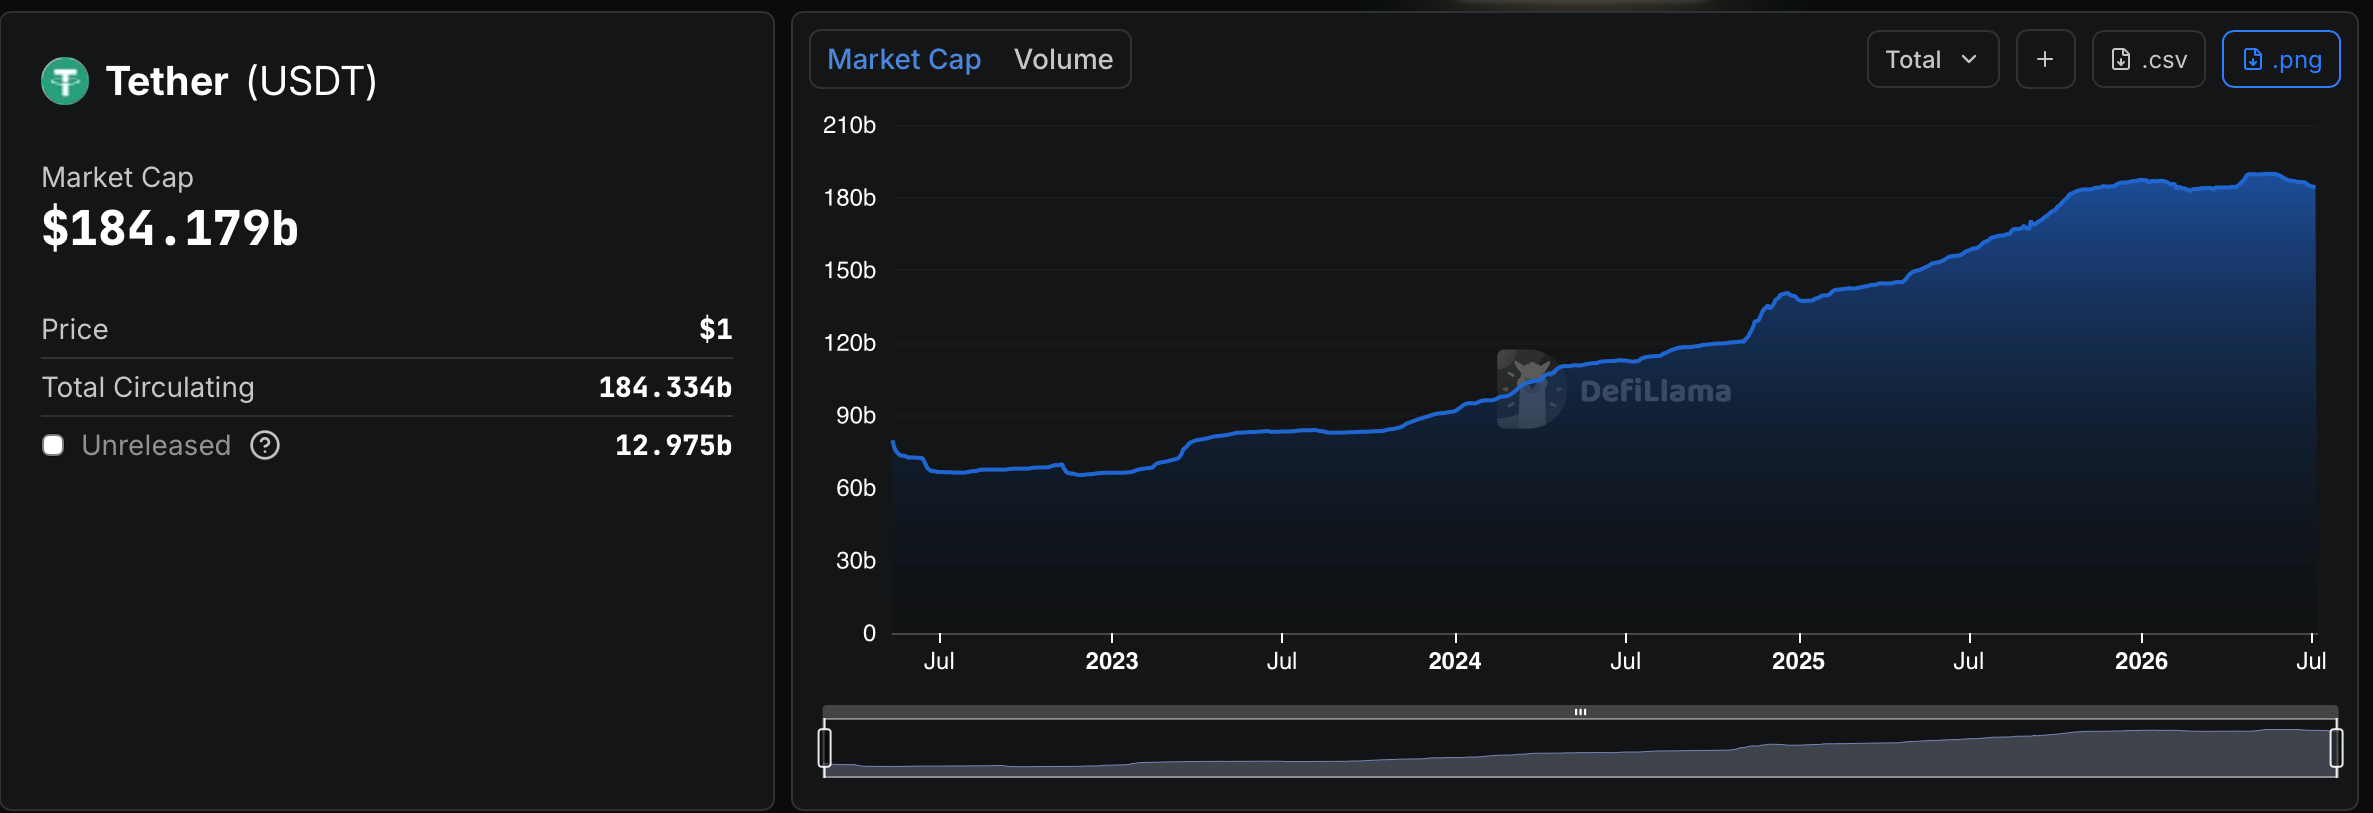Export the chart as .png
Screen dimensions: 2373x813
tap(2280, 59)
